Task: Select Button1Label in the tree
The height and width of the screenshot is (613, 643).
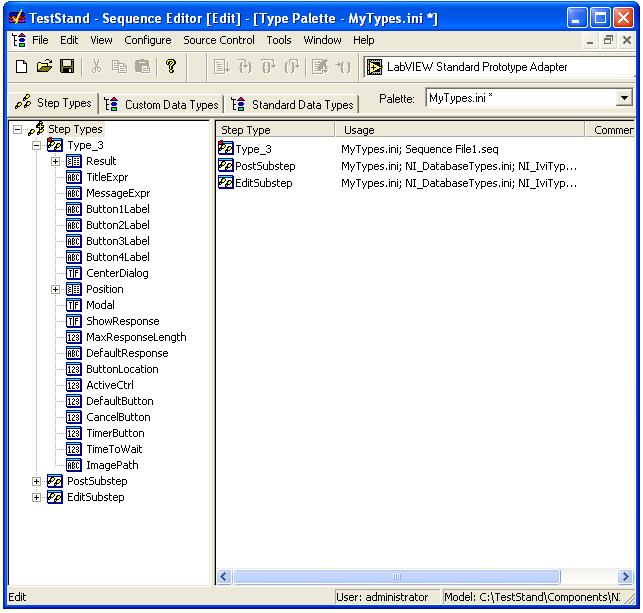Action: pos(118,209)
